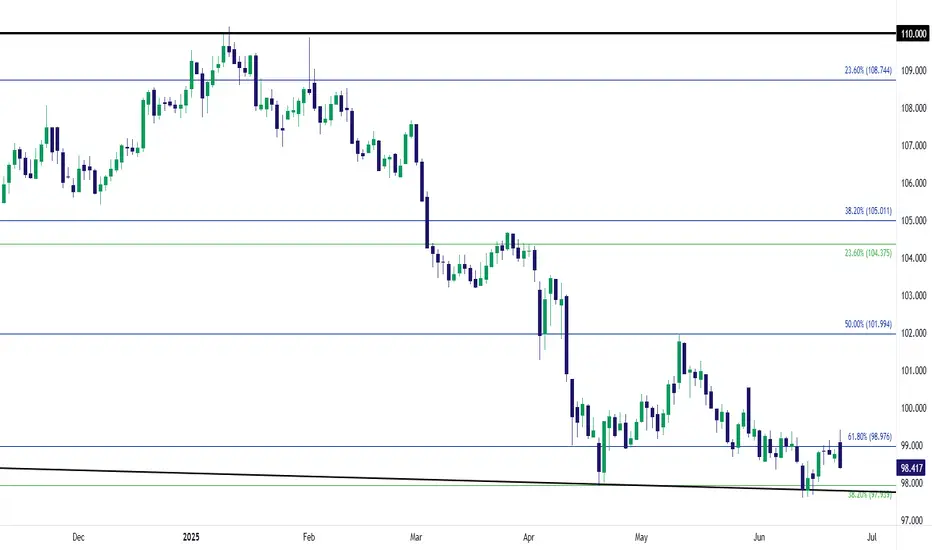This screenshot has height=550, width=932.
Task: Click the Dec label on time axis
Action: pyautogui.click(x=78, y=537)
